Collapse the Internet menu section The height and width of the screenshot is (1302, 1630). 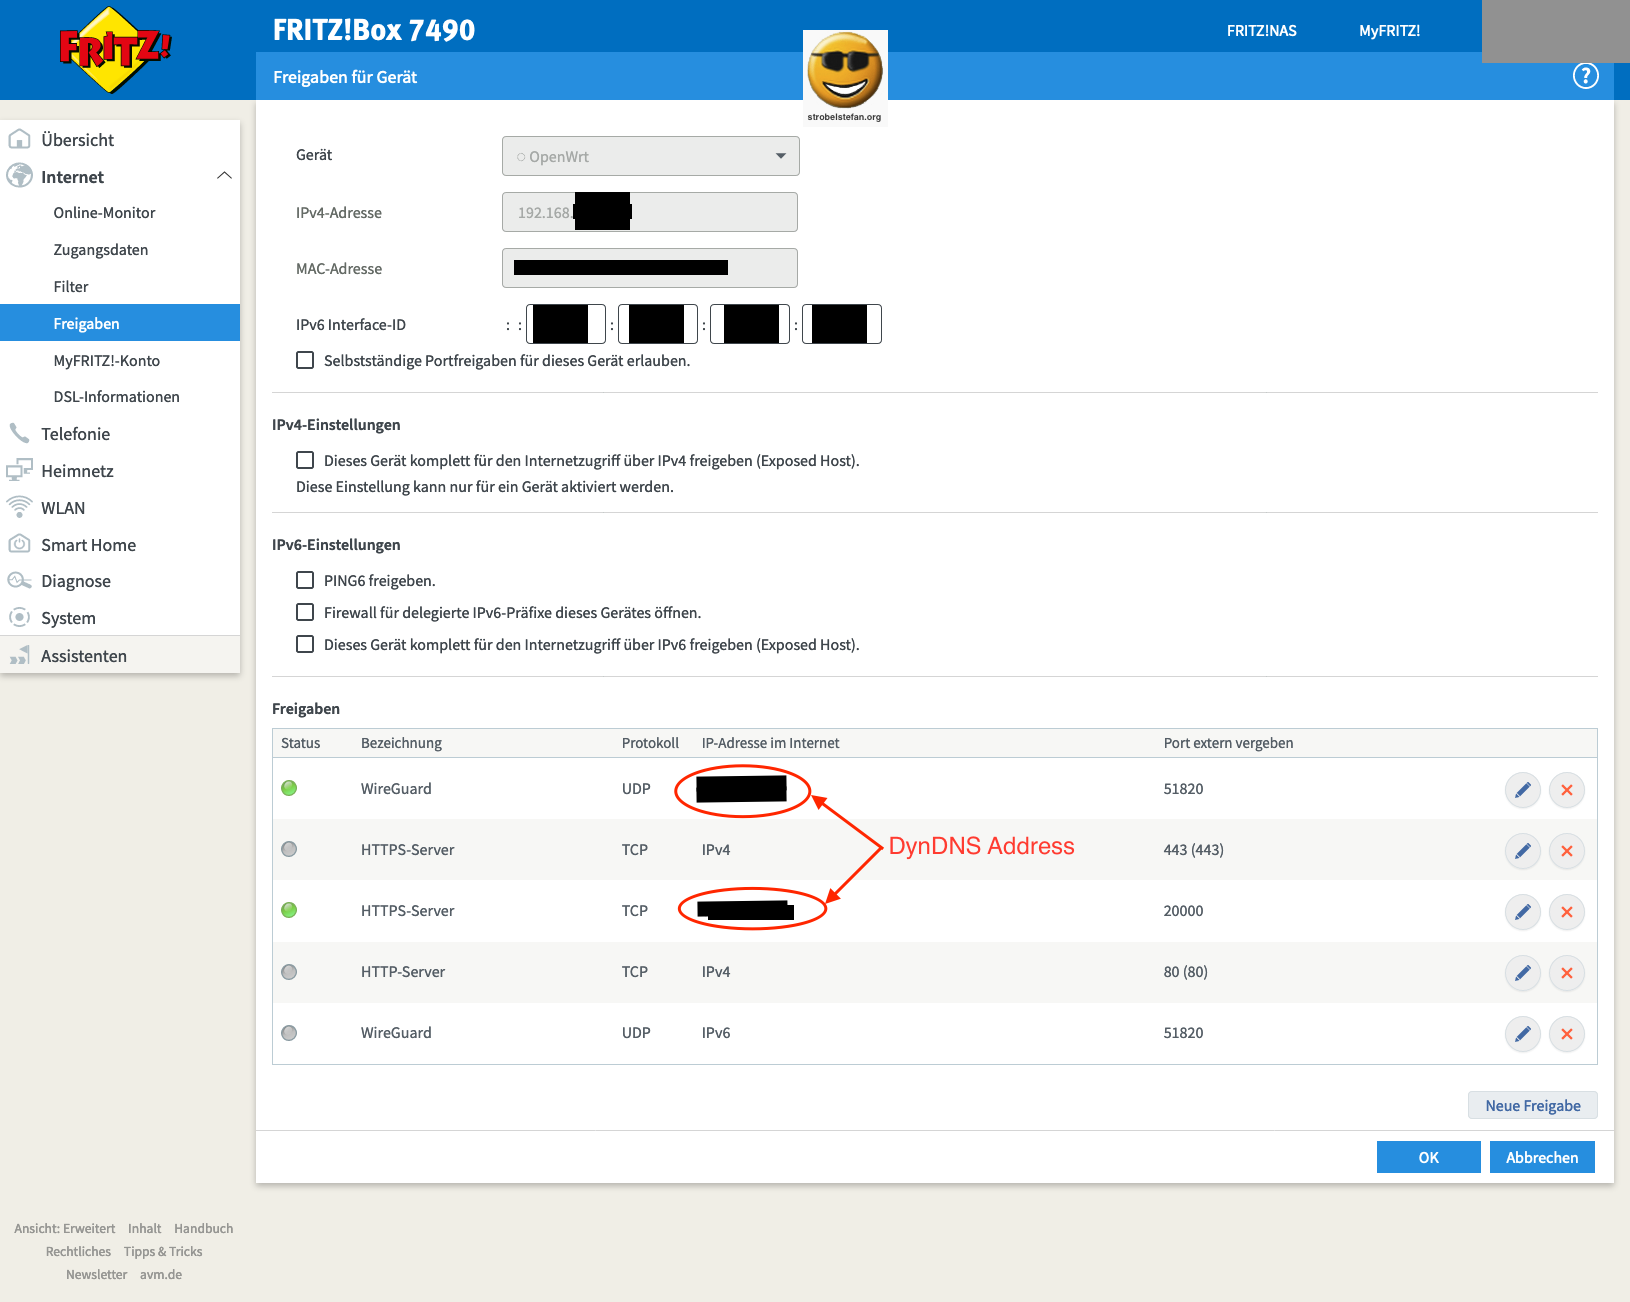[224, 176]
